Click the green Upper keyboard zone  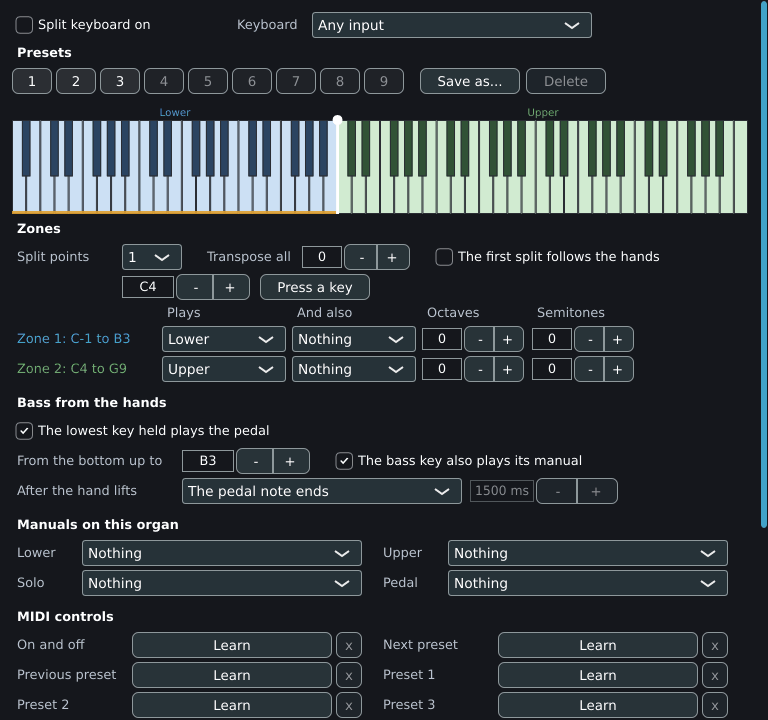coord(543,167)
